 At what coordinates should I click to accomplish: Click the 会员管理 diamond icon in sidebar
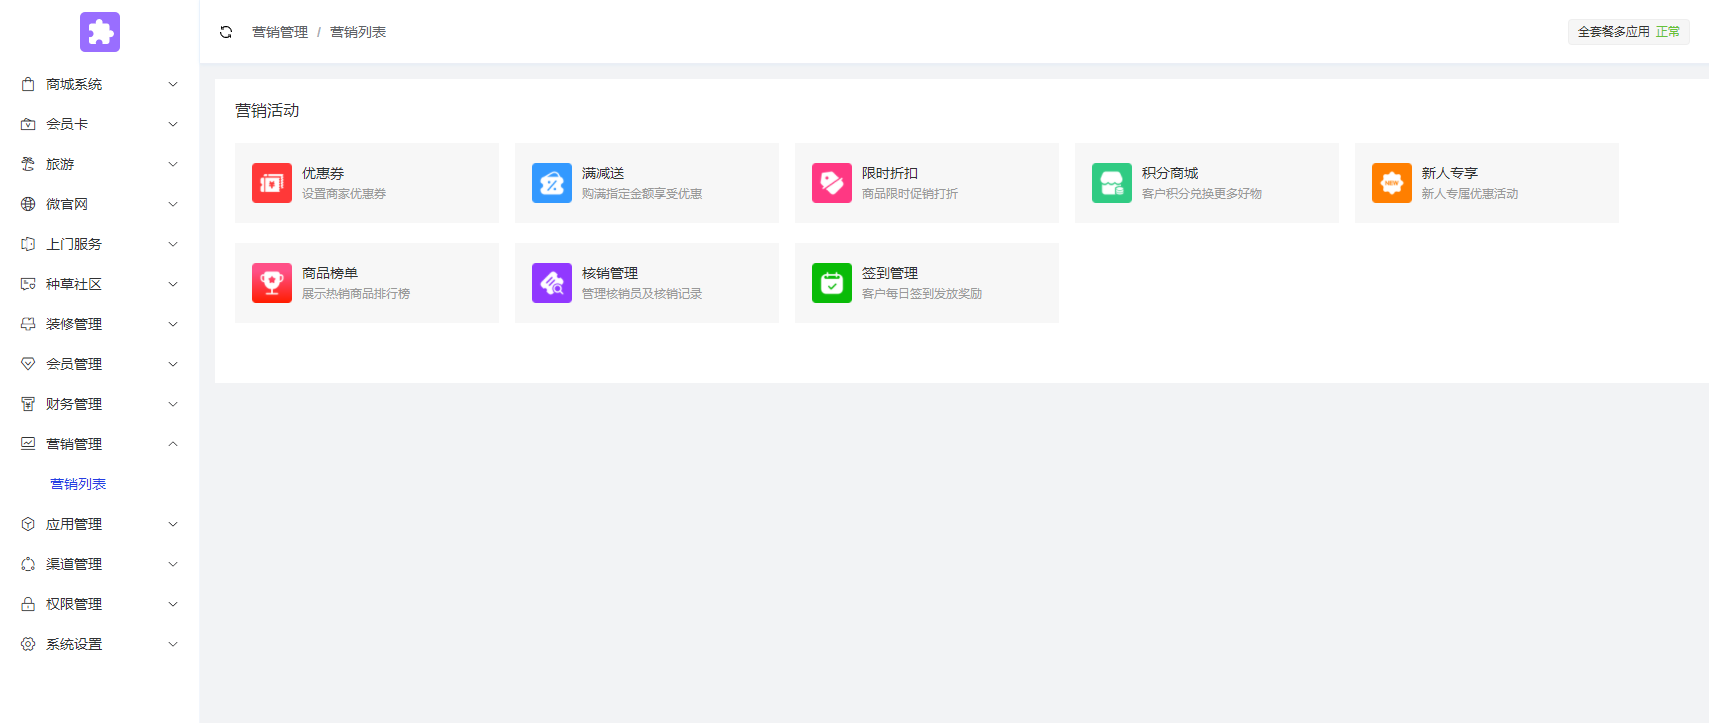click(x=28, y=364)
